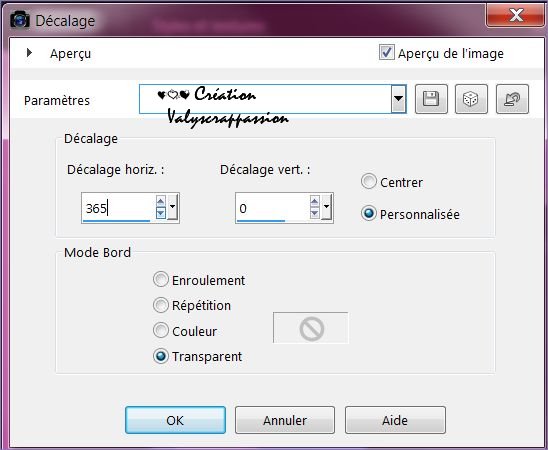Select the Enroulement edge mode
The image size is (548, 450).
[160, 280]
